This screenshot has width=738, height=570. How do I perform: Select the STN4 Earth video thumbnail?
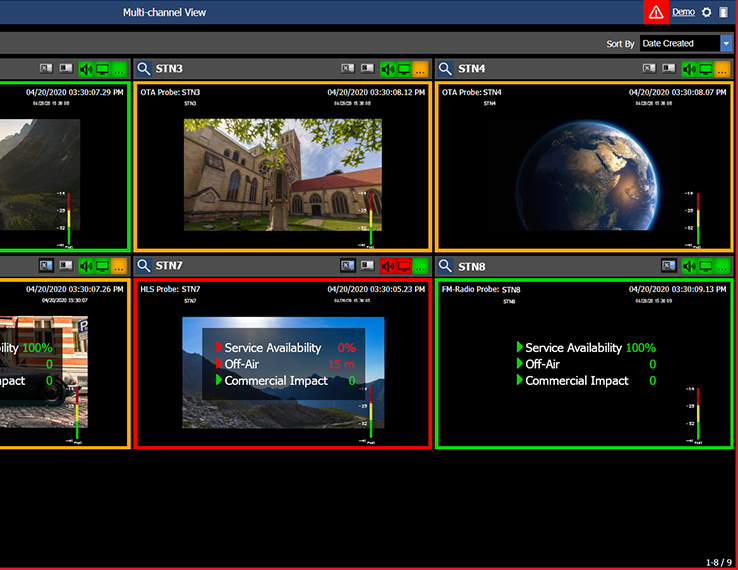click(586, 175)
